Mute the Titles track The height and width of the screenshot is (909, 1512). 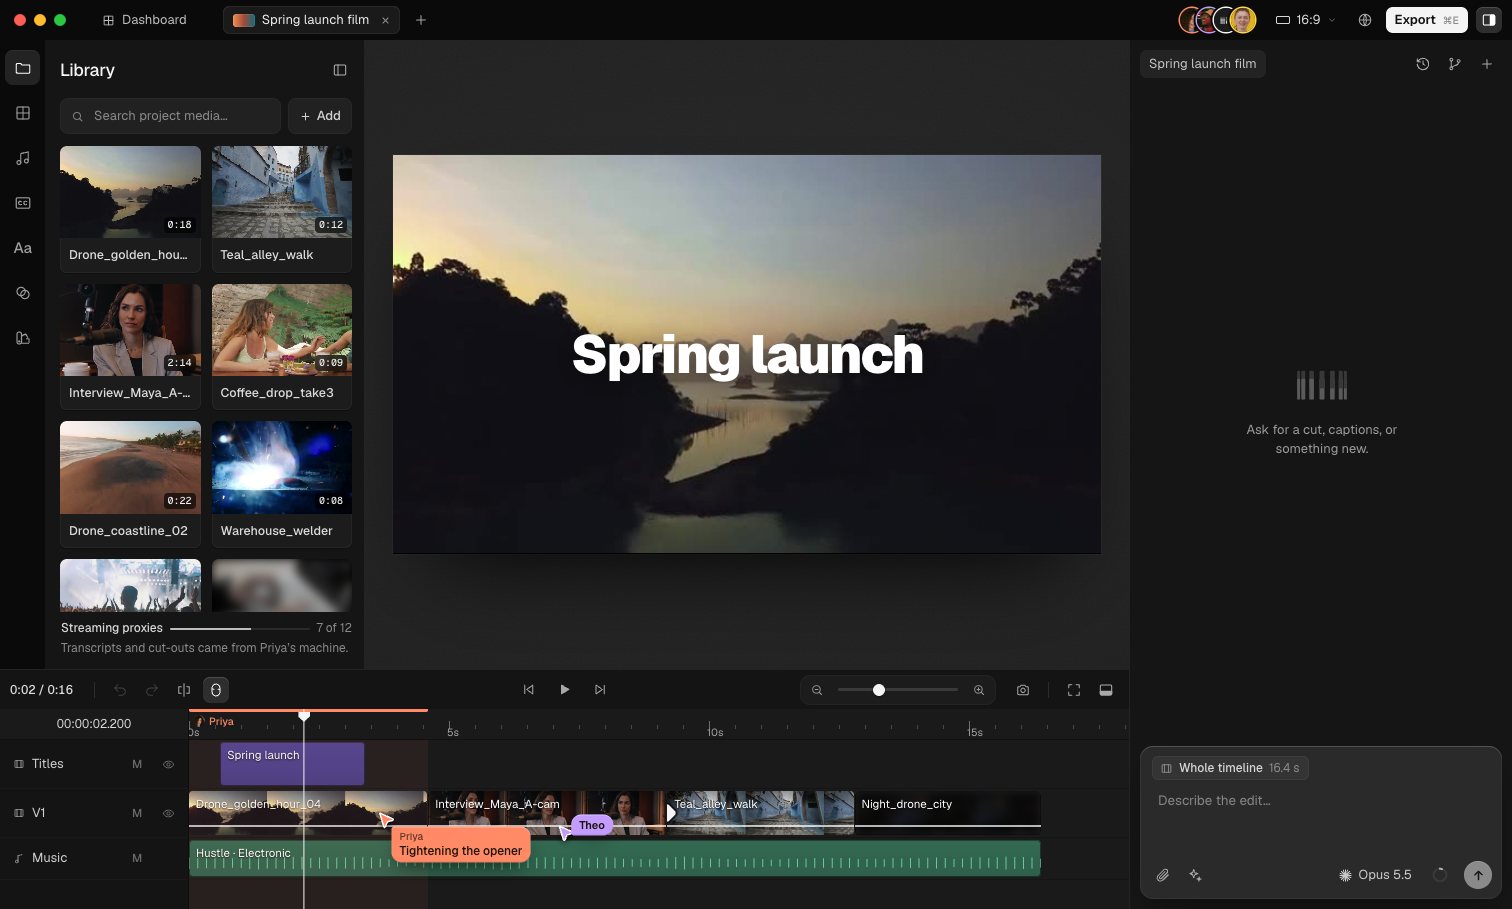click(x=137, y=764)
